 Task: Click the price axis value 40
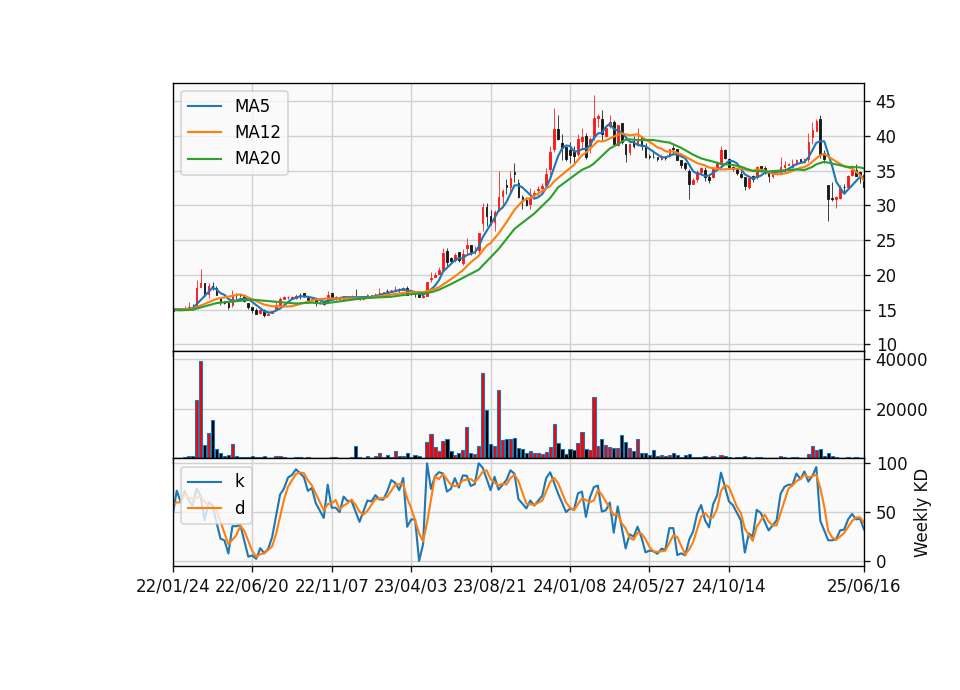(x=885, y=137)
